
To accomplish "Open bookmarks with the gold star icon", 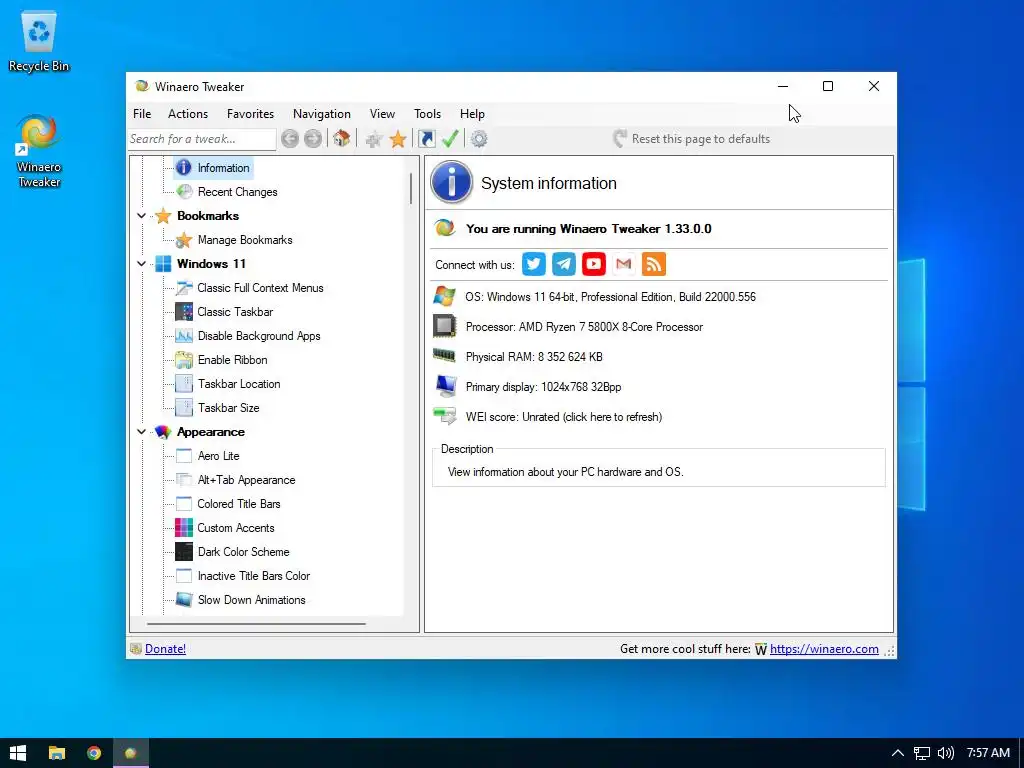I will pos(398,139).
